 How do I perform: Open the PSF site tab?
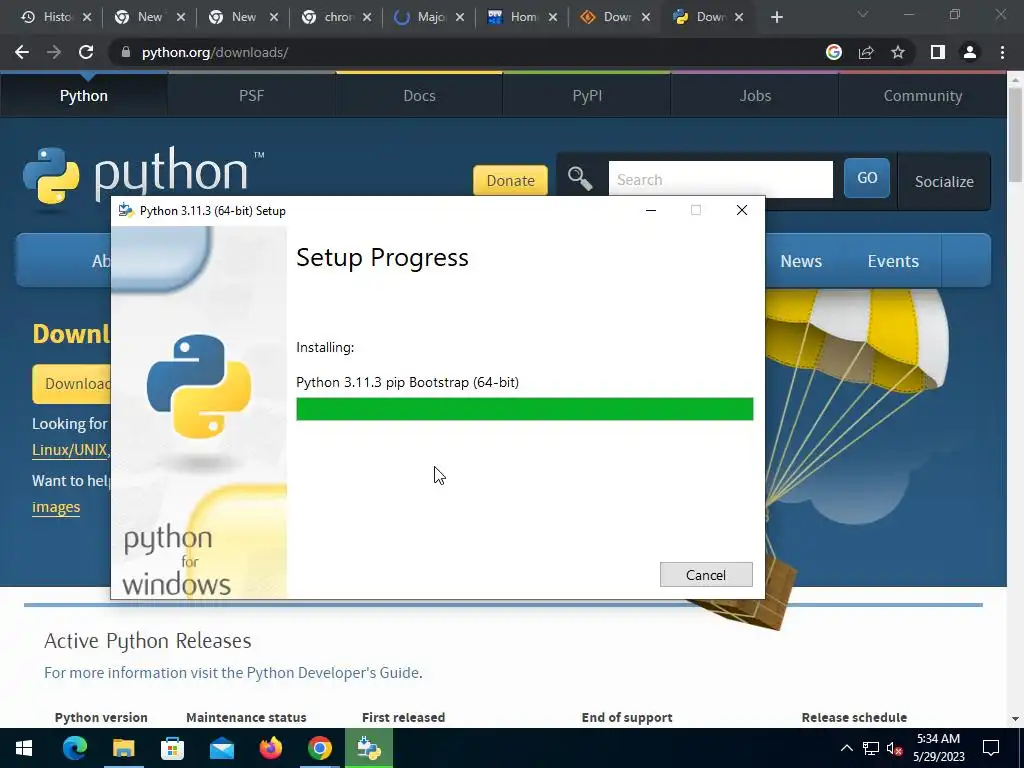click(251, 96)
